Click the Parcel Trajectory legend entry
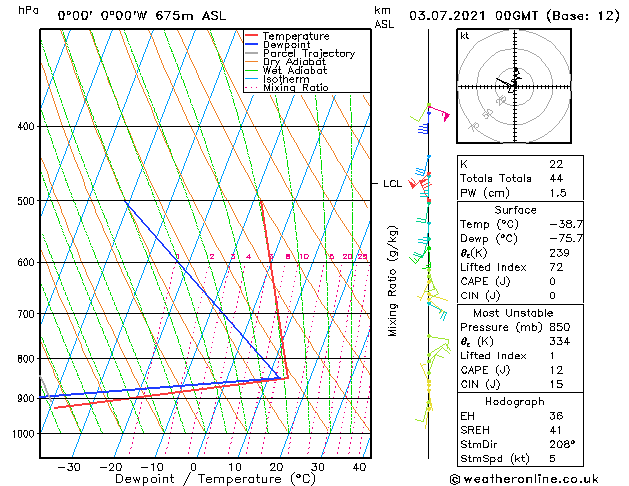Image resolution: width=629 pixels, height=486 pixels. [x=300, y=53]
